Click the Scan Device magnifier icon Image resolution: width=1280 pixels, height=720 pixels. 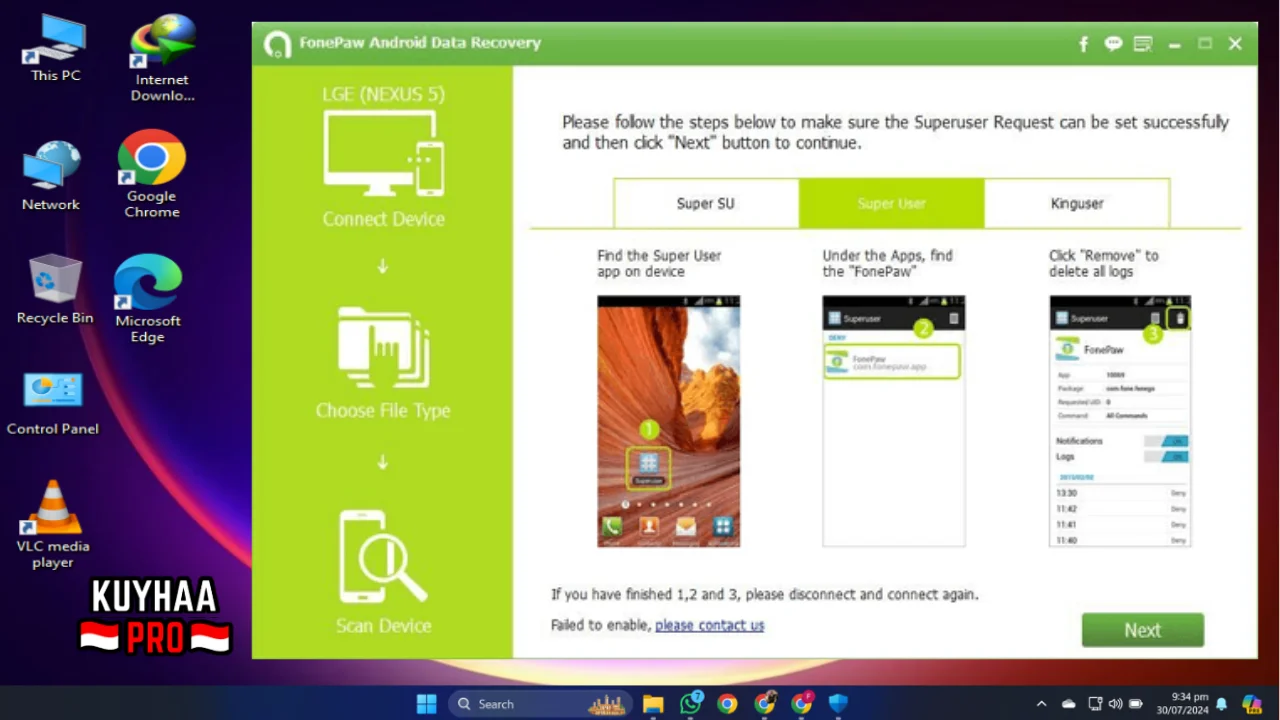pos(383,557)
